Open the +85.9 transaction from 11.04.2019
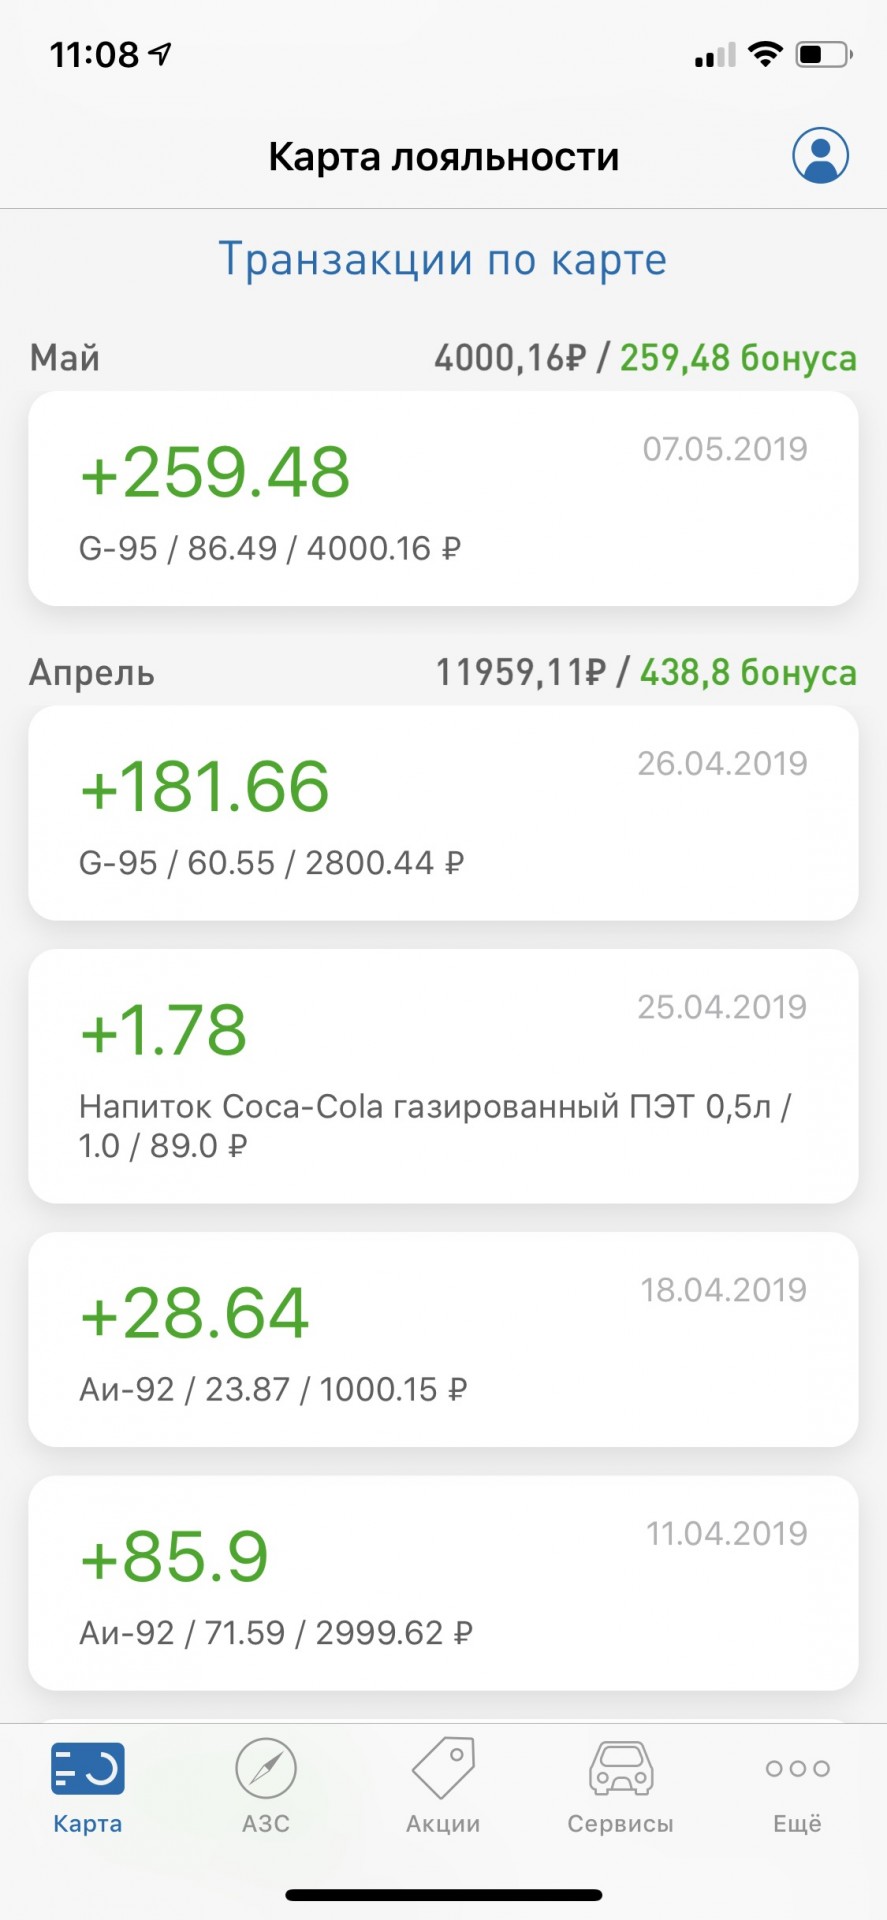Viewport: 887px width, 1920px height. [443, 1583]
